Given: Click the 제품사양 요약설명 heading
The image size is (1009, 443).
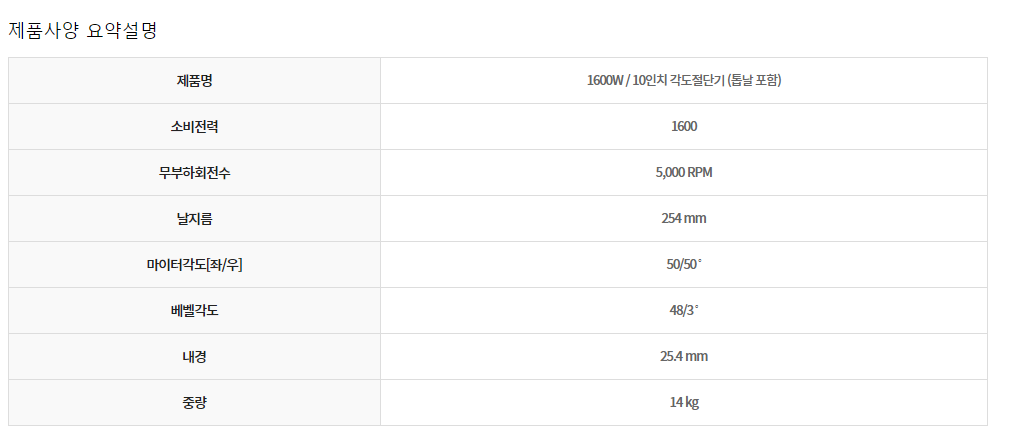Looking at the screenshot, I should point(82,30).
